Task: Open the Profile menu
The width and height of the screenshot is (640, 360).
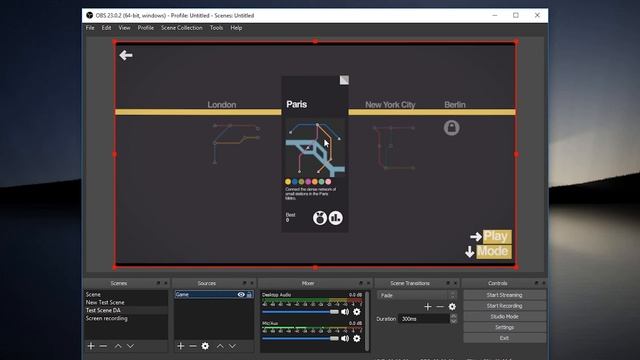Action: 146,28
